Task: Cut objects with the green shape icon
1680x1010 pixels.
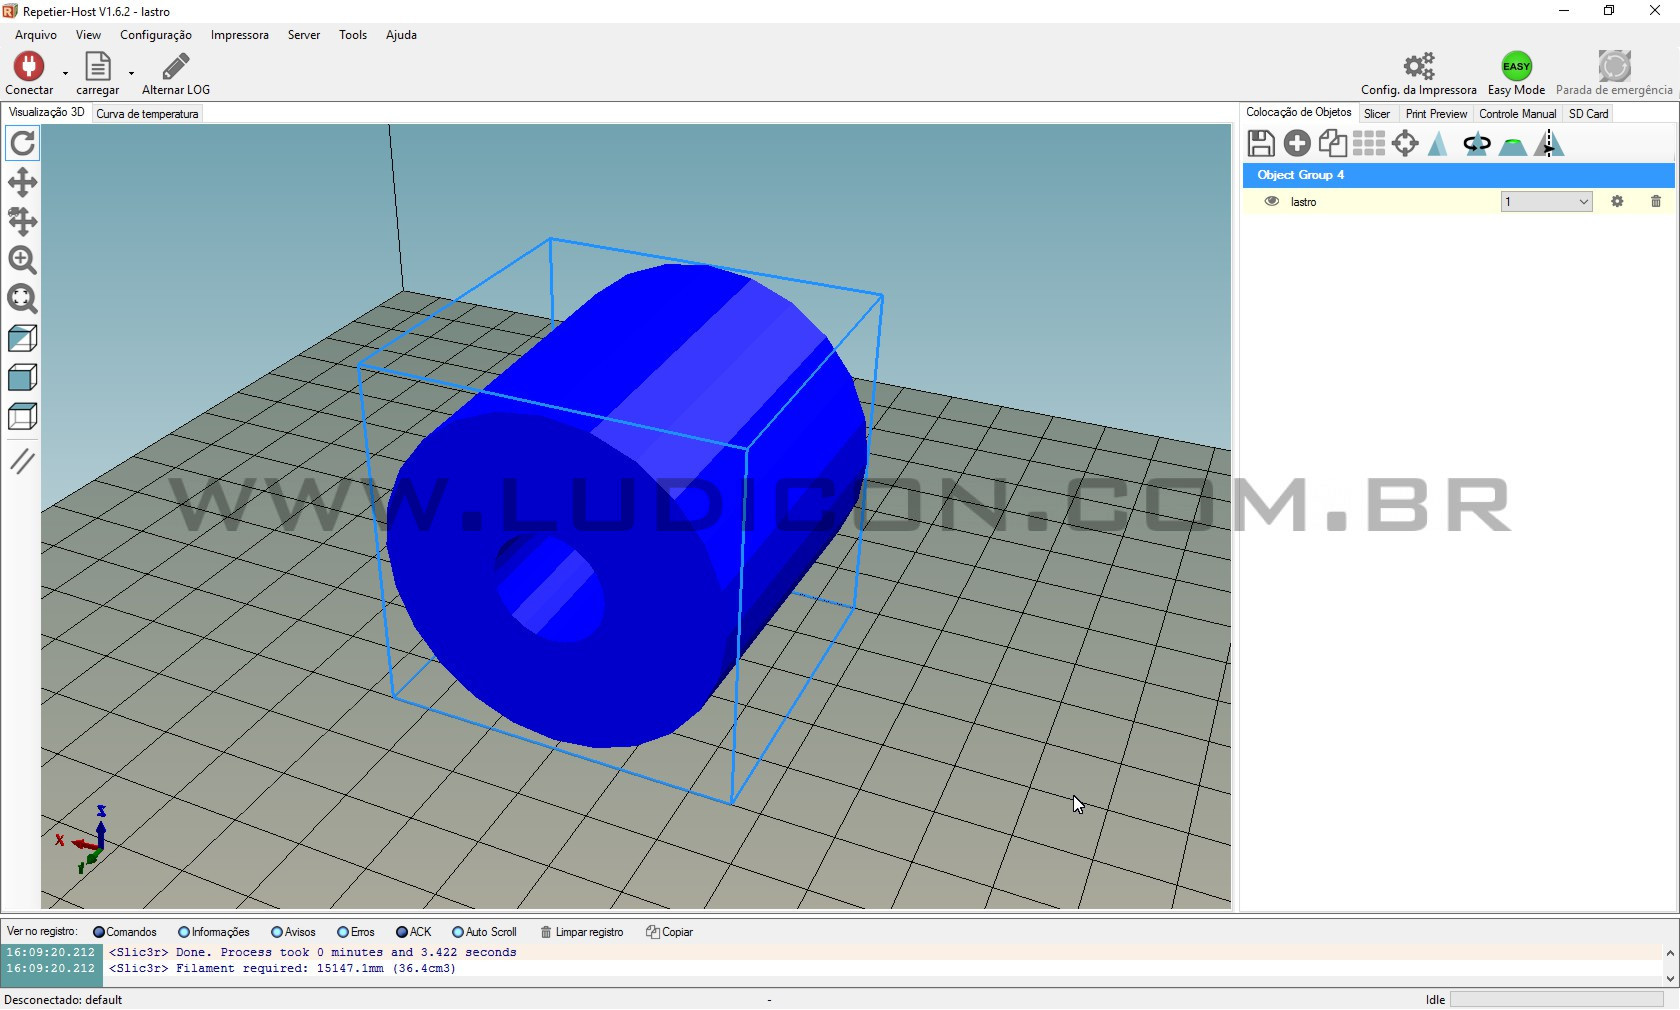Action: [x=1513, y=146]
